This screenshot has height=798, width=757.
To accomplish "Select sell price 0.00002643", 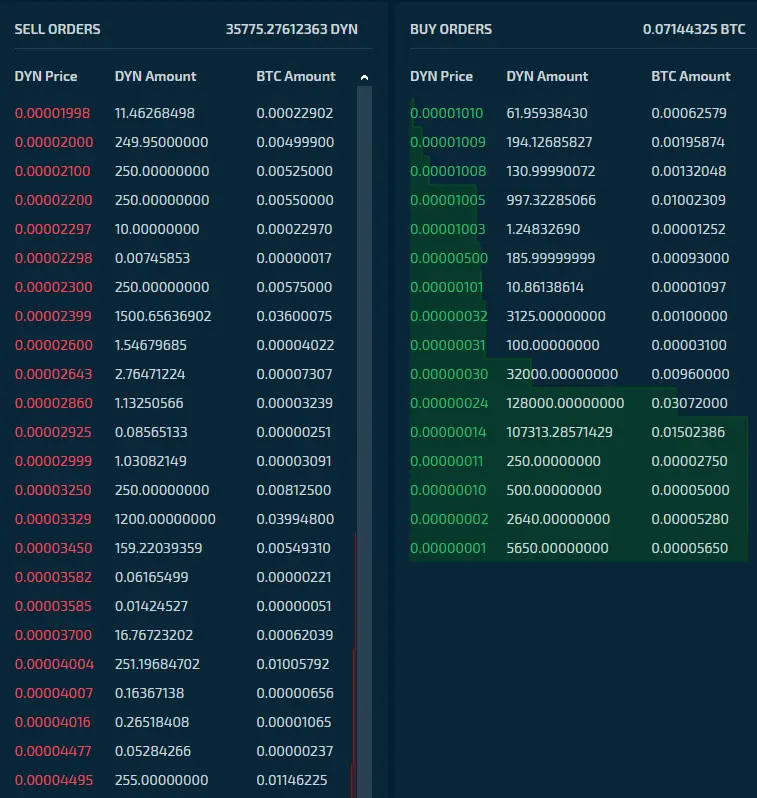I will pos(53,374).
